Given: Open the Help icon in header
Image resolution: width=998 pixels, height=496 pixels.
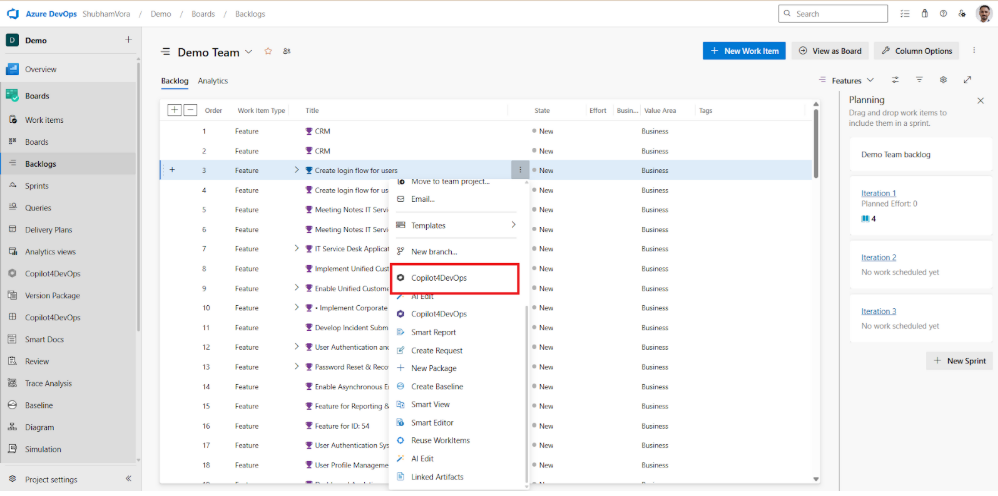Looking at the screenshot, I should [943, 13].
